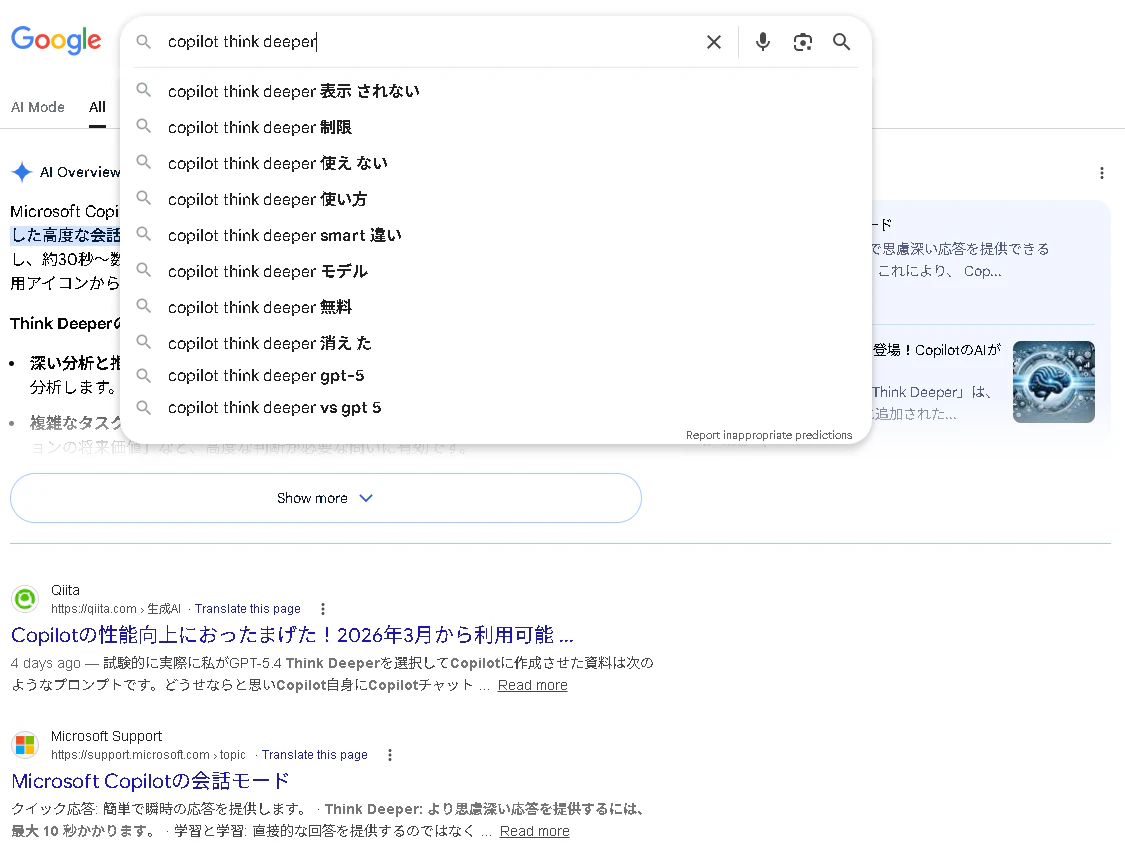Click 'Report inappropriate predictions'
Image resolution: width=1125 pixels, height=857 pixels.
pos(769,435)
